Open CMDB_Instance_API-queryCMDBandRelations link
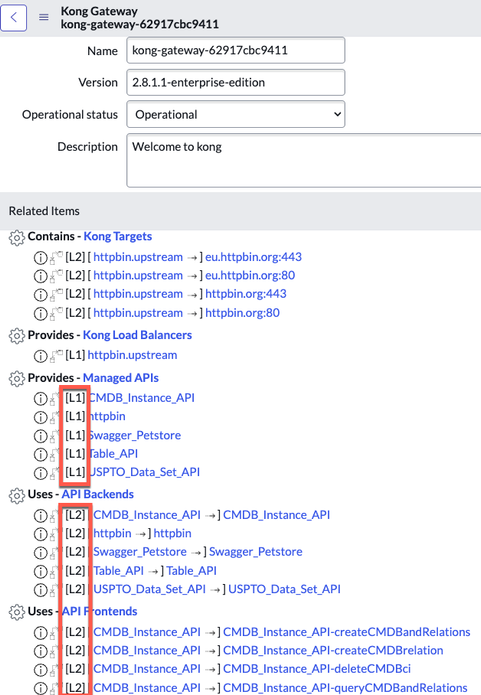Image resolution: width=481 pixels, height=695 pixels. [x=345, y=687]
